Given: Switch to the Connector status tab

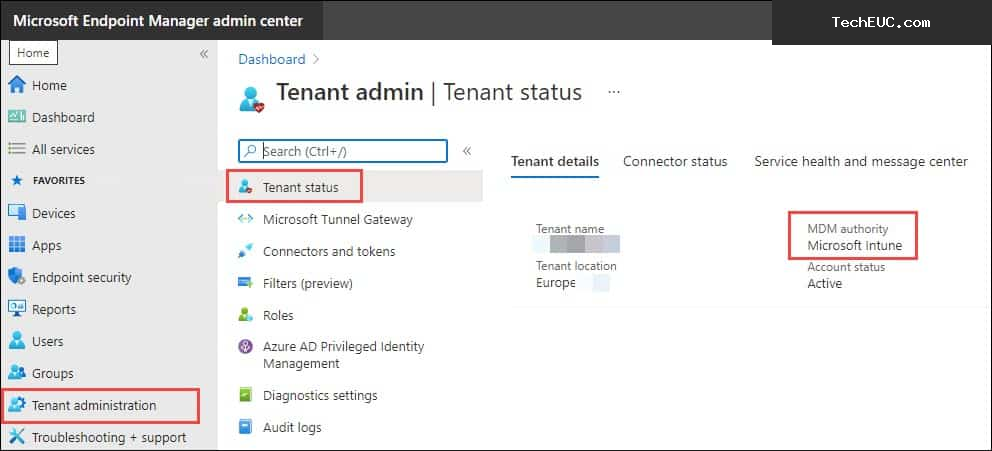Looking at the screenshot, I should [x=675, y=161].
